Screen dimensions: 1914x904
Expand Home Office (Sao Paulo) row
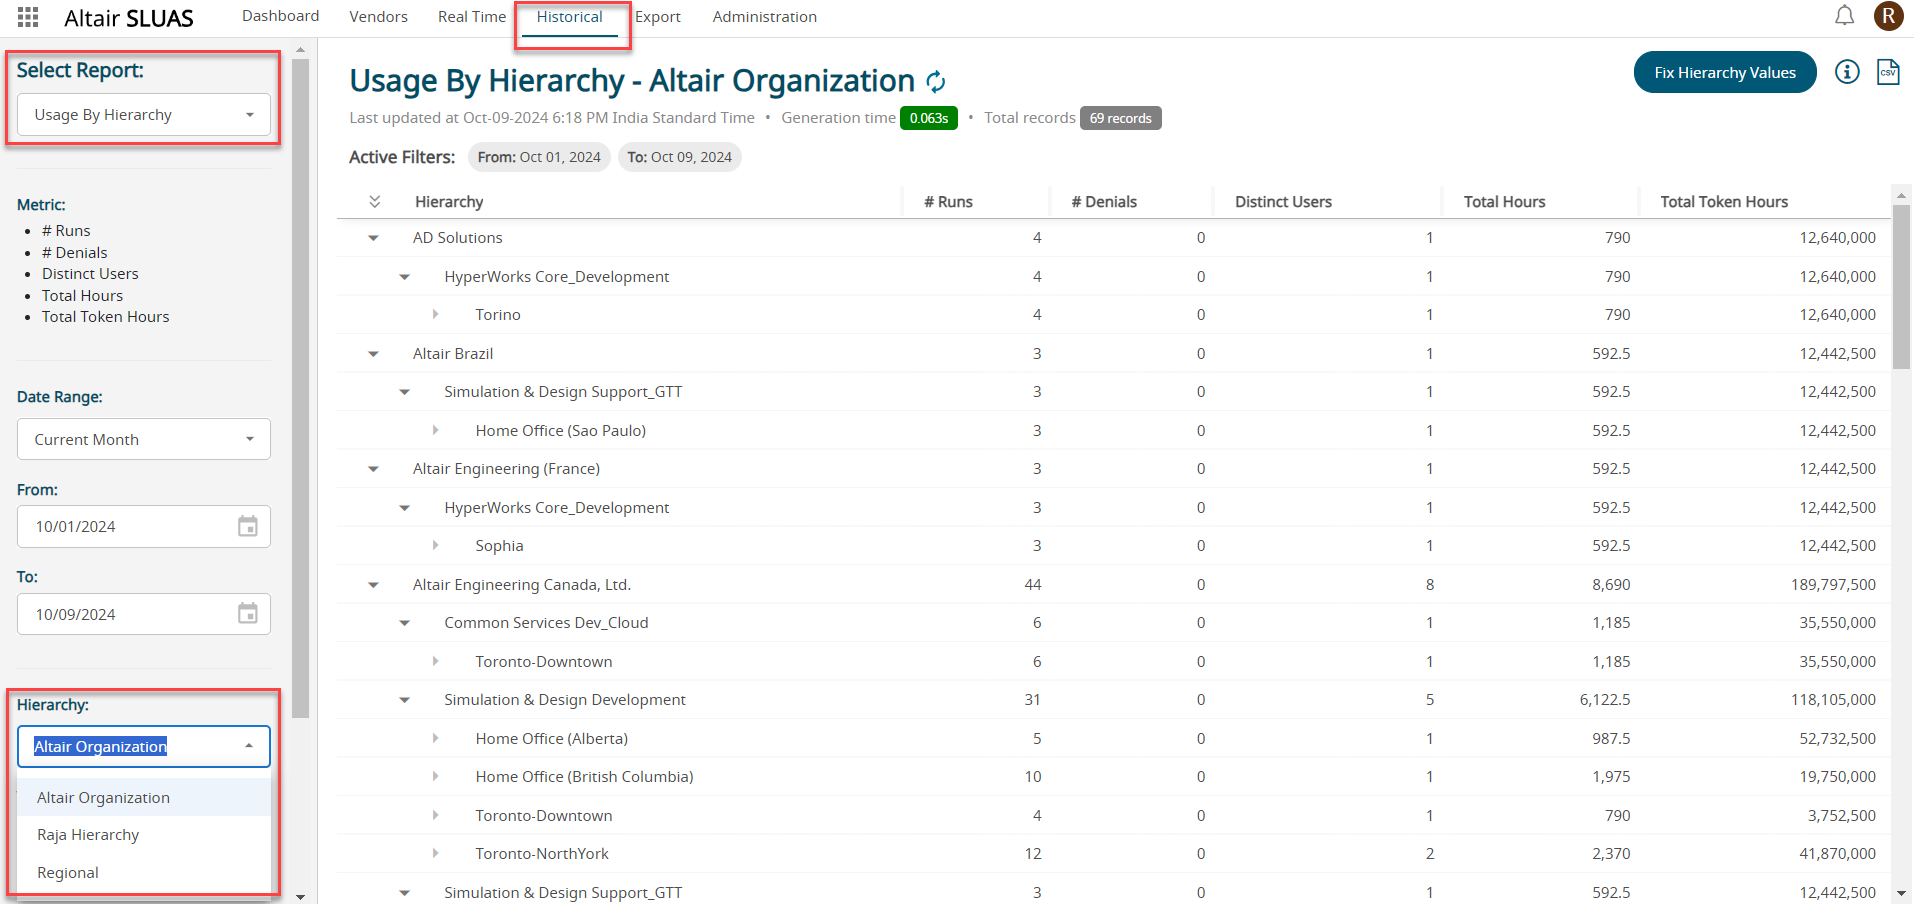pos(436,431)
